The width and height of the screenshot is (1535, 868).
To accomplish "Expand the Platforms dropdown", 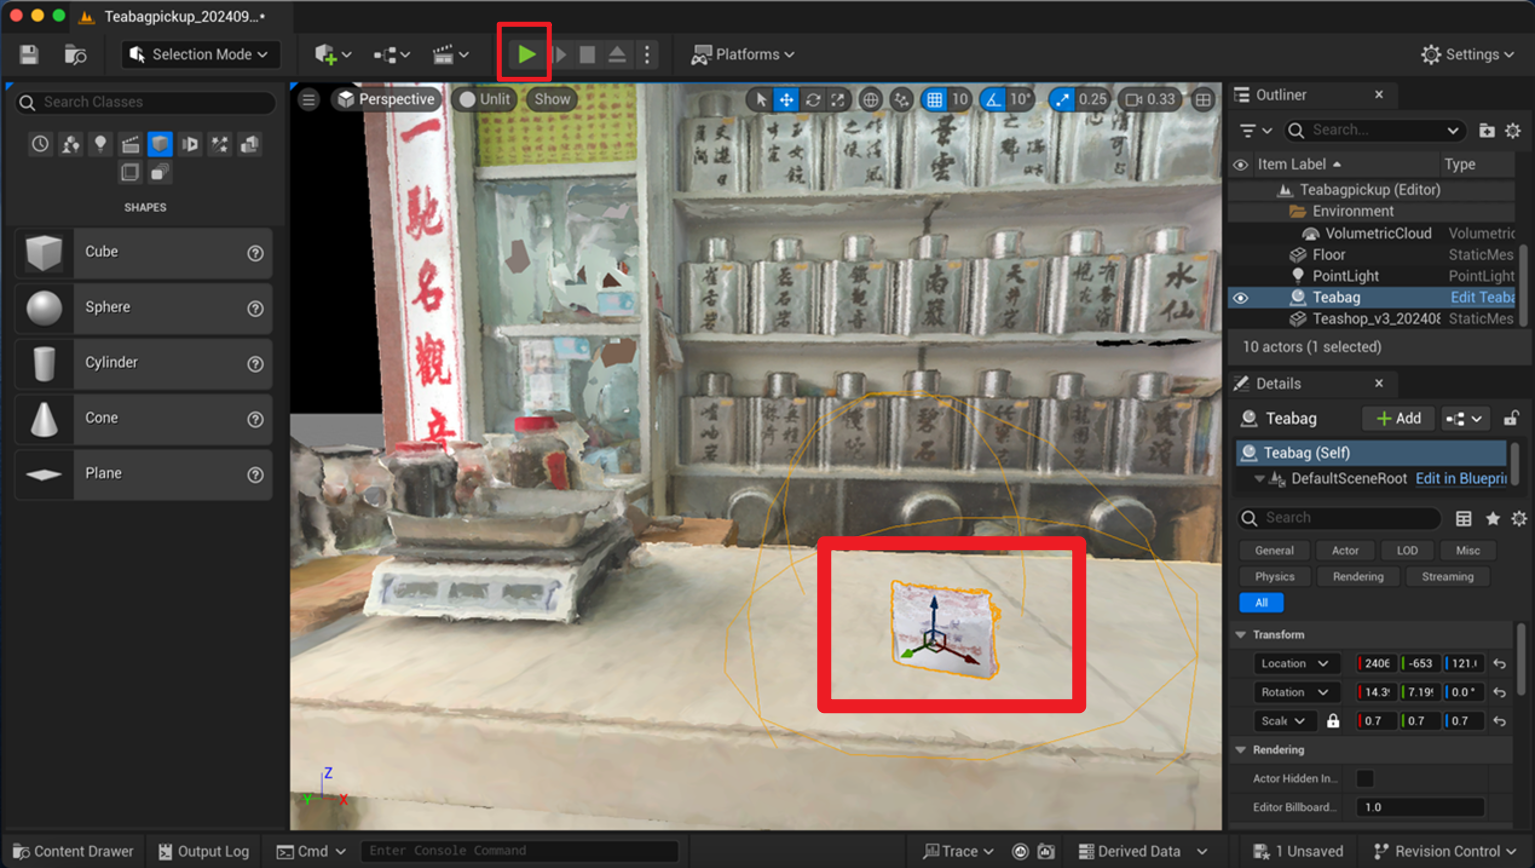I will point(742,54).
